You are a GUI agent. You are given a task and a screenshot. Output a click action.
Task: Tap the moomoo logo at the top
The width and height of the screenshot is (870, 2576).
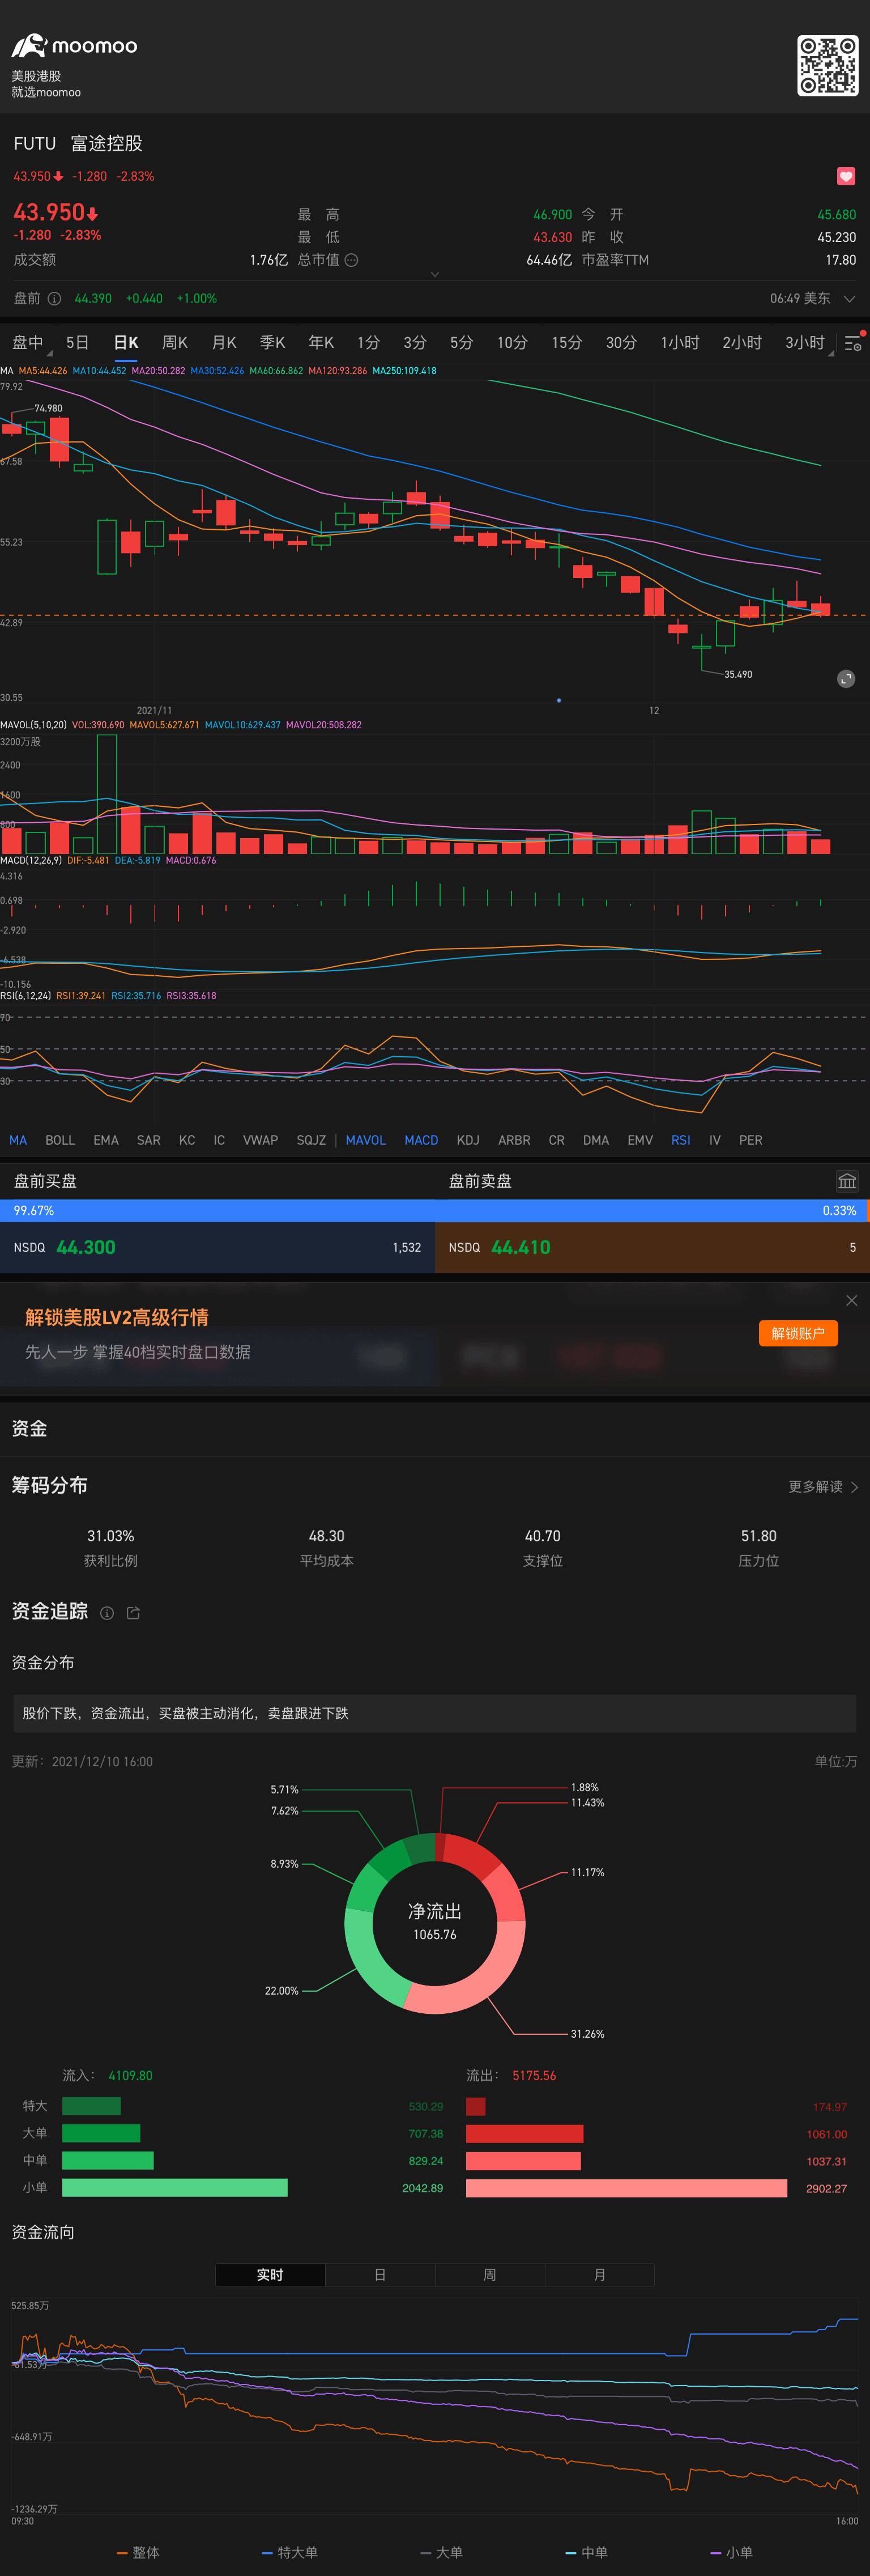point(74,45)
